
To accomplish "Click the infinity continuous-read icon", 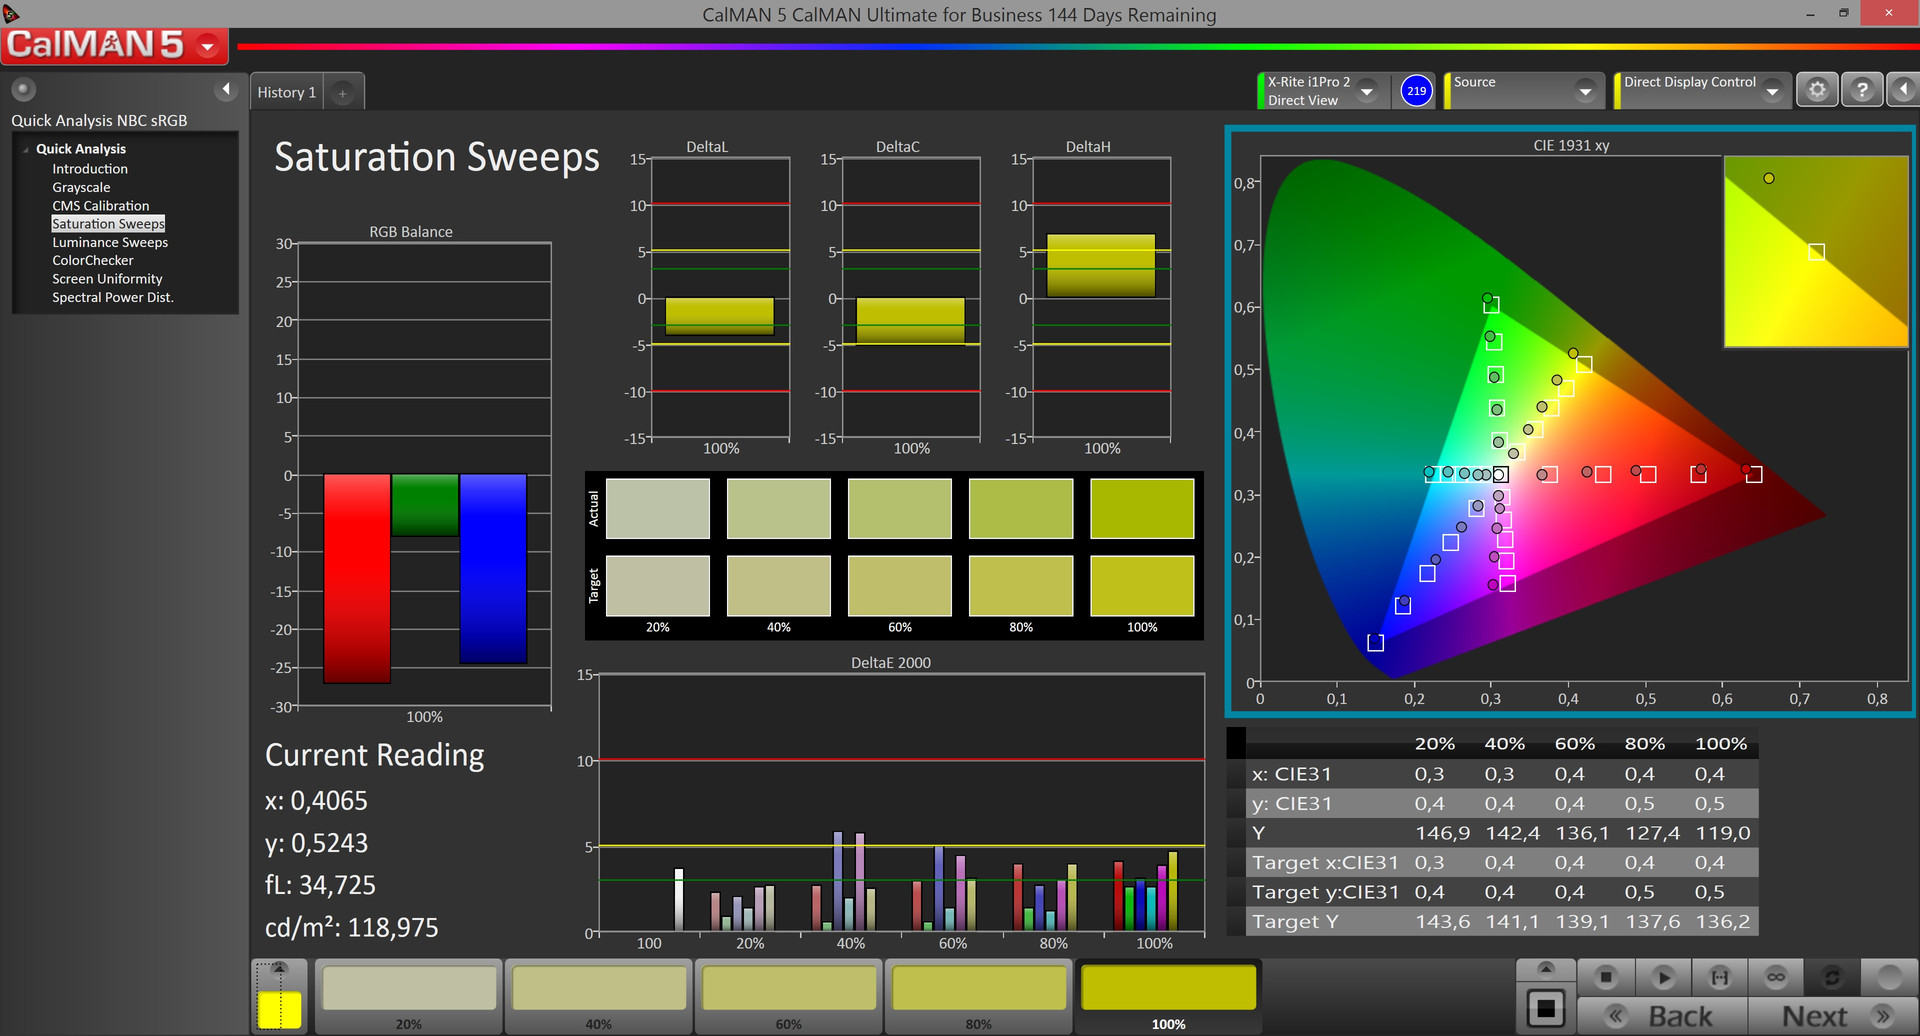I will click(x=1776, y=977).
